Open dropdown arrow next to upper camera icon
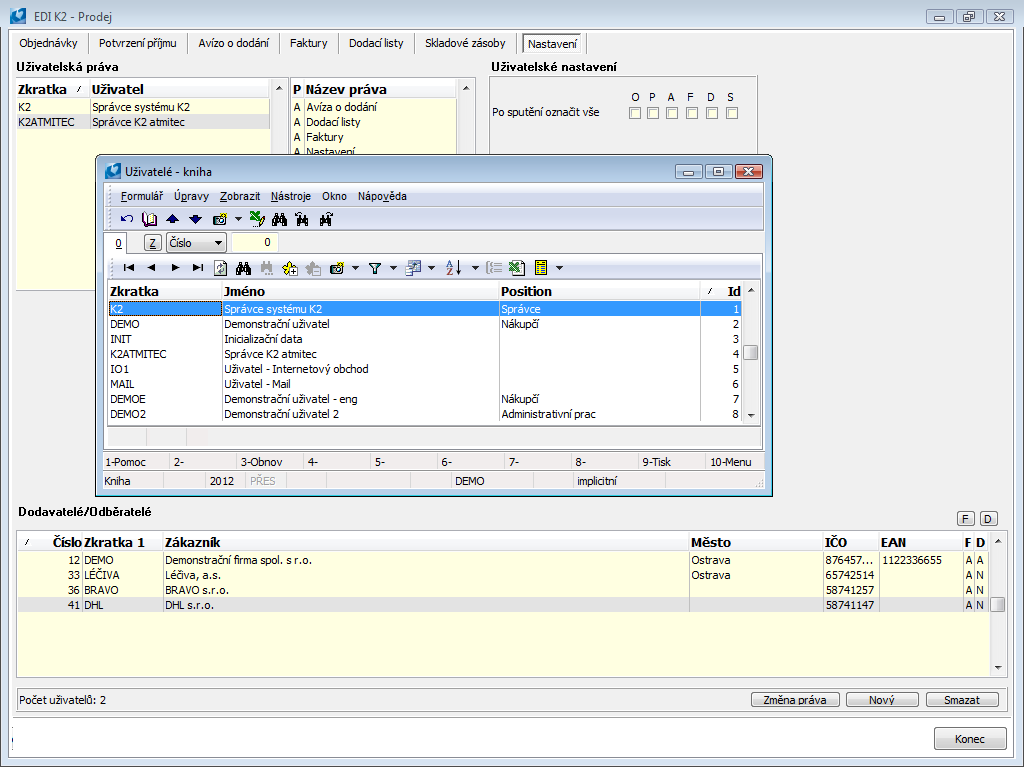 (238, 219)
